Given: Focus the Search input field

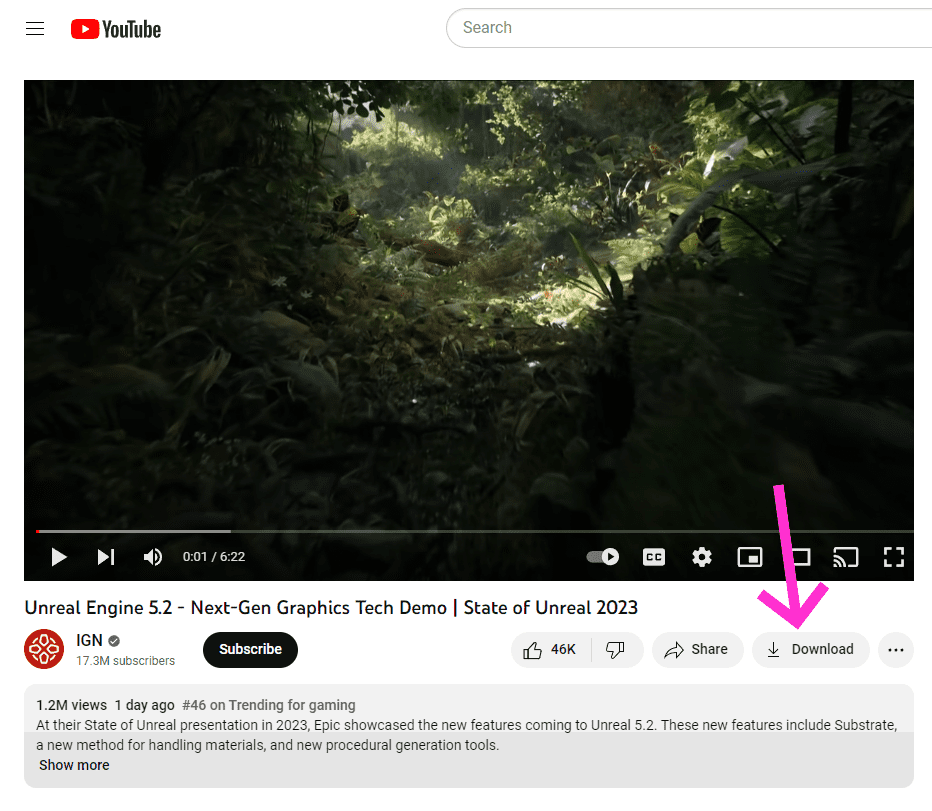Looking at the screenshot, I should pos(689,28).
